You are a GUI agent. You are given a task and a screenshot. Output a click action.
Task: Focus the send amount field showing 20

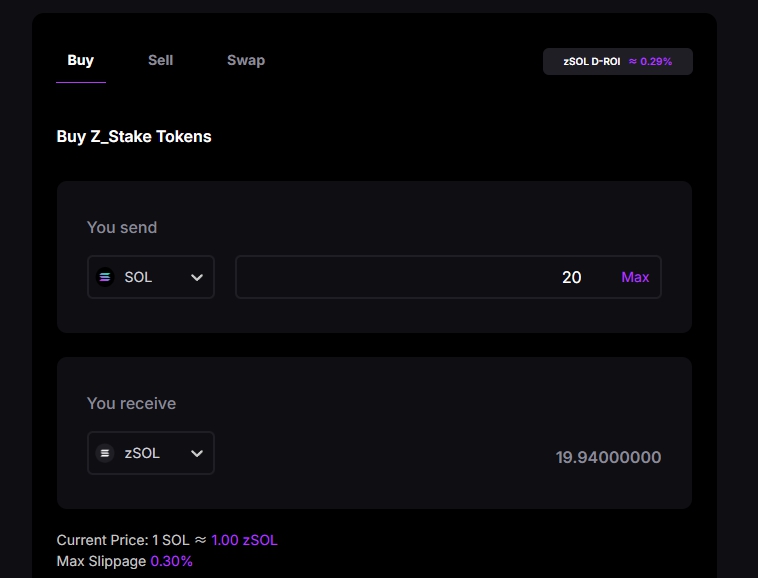(x=420, y=277)
